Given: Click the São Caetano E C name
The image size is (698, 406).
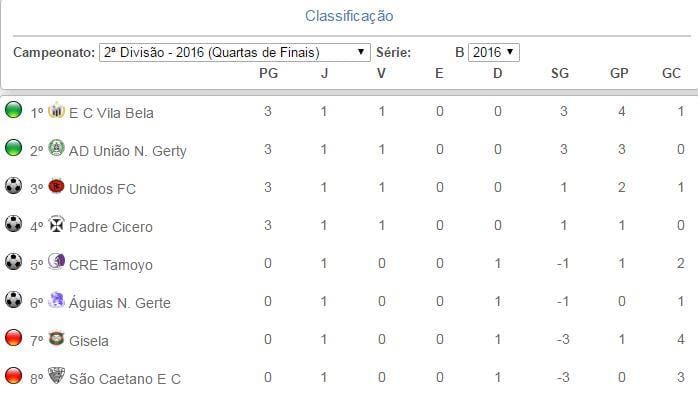Looking at the screenshot, I should click(x=125, y=379).
